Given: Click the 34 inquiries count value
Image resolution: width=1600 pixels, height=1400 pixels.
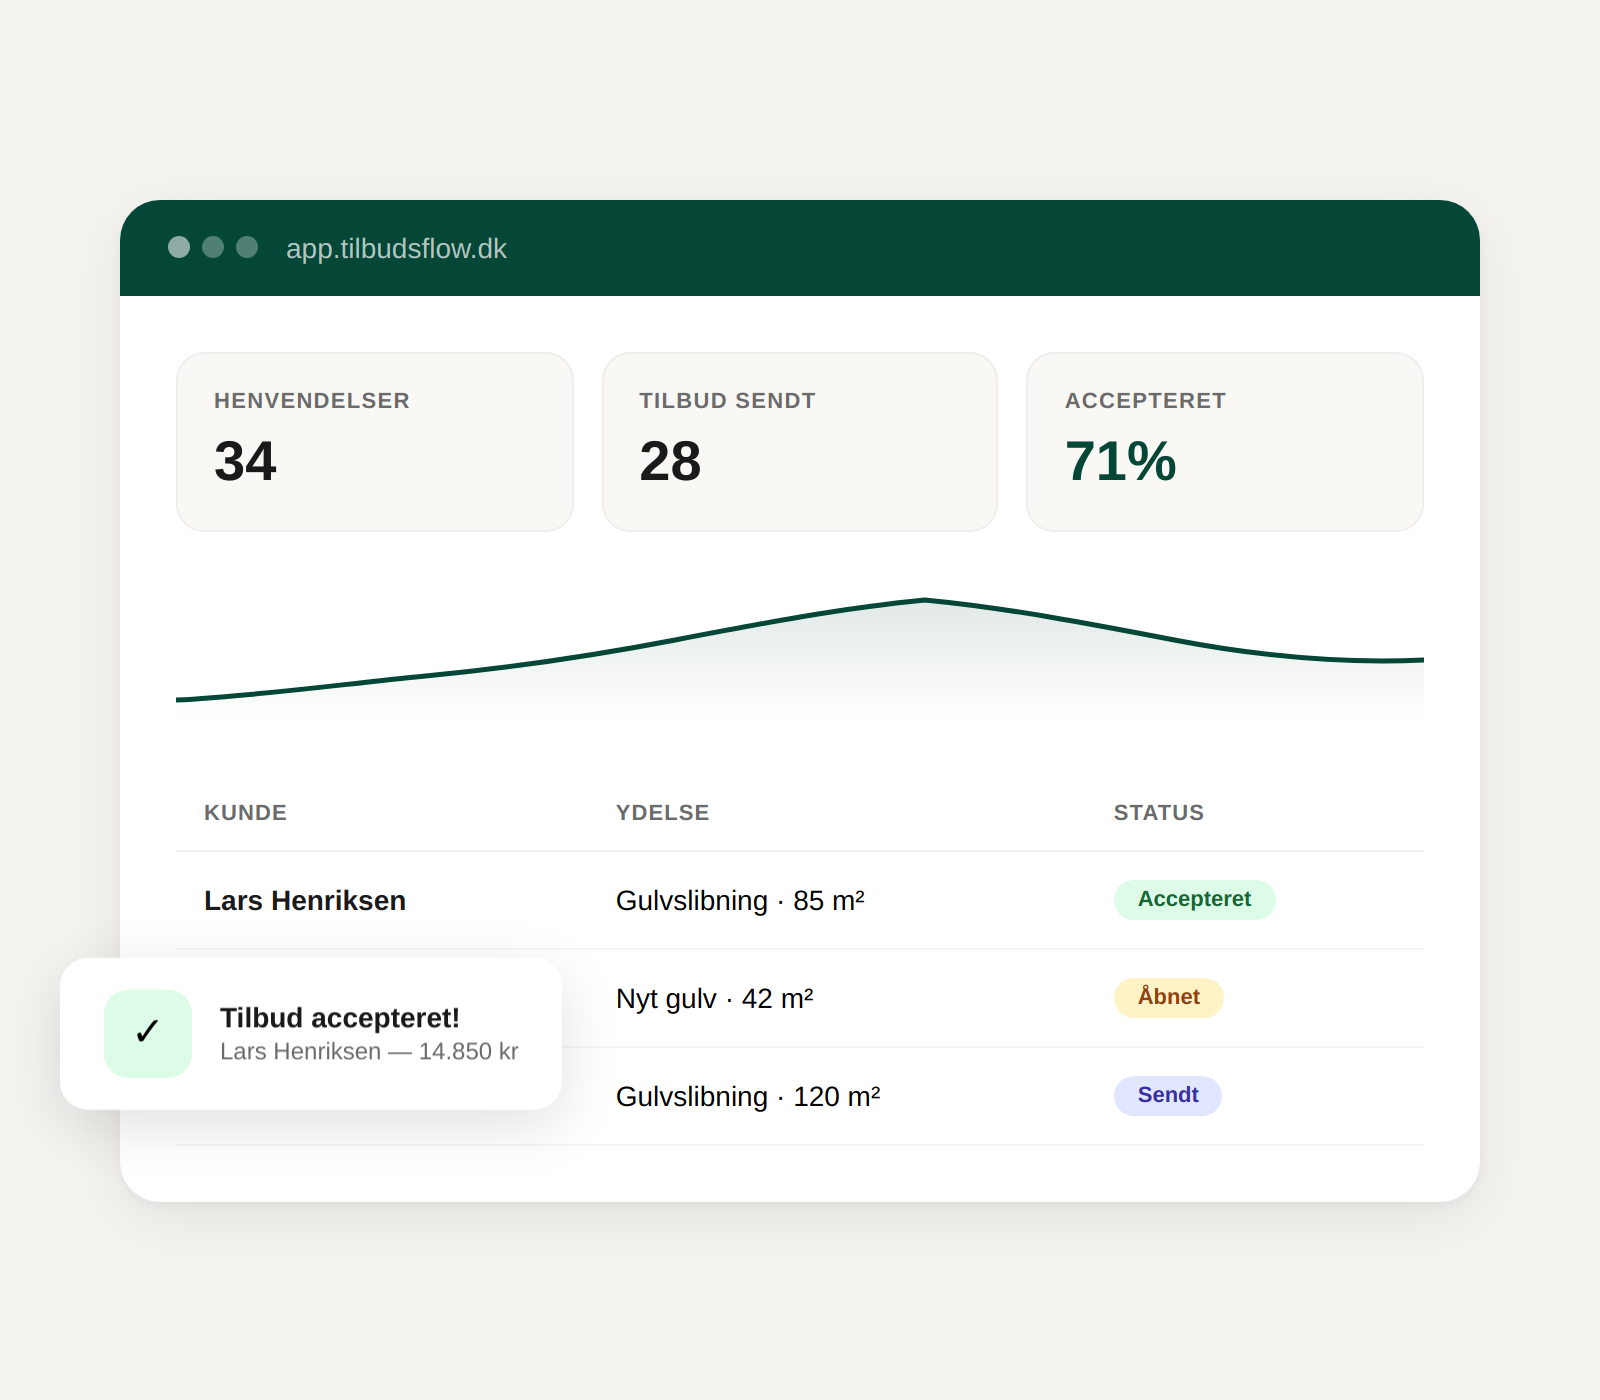Looking at the screenshot, I should pos(245,462).
